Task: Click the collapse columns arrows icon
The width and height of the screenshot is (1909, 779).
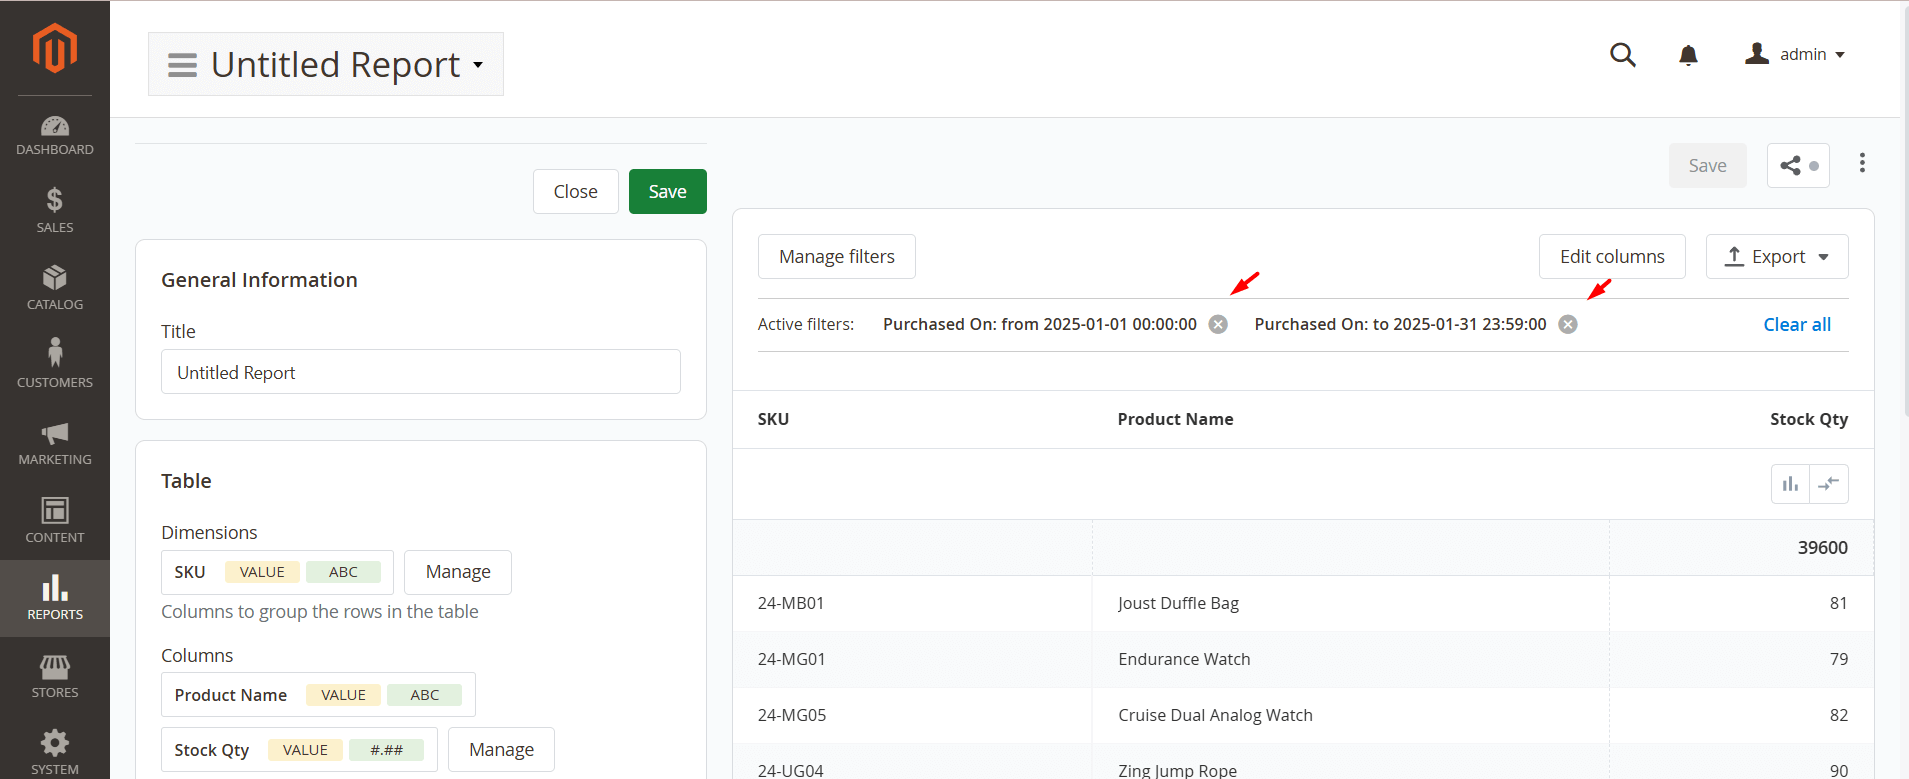Action: tap(1829, 484)
